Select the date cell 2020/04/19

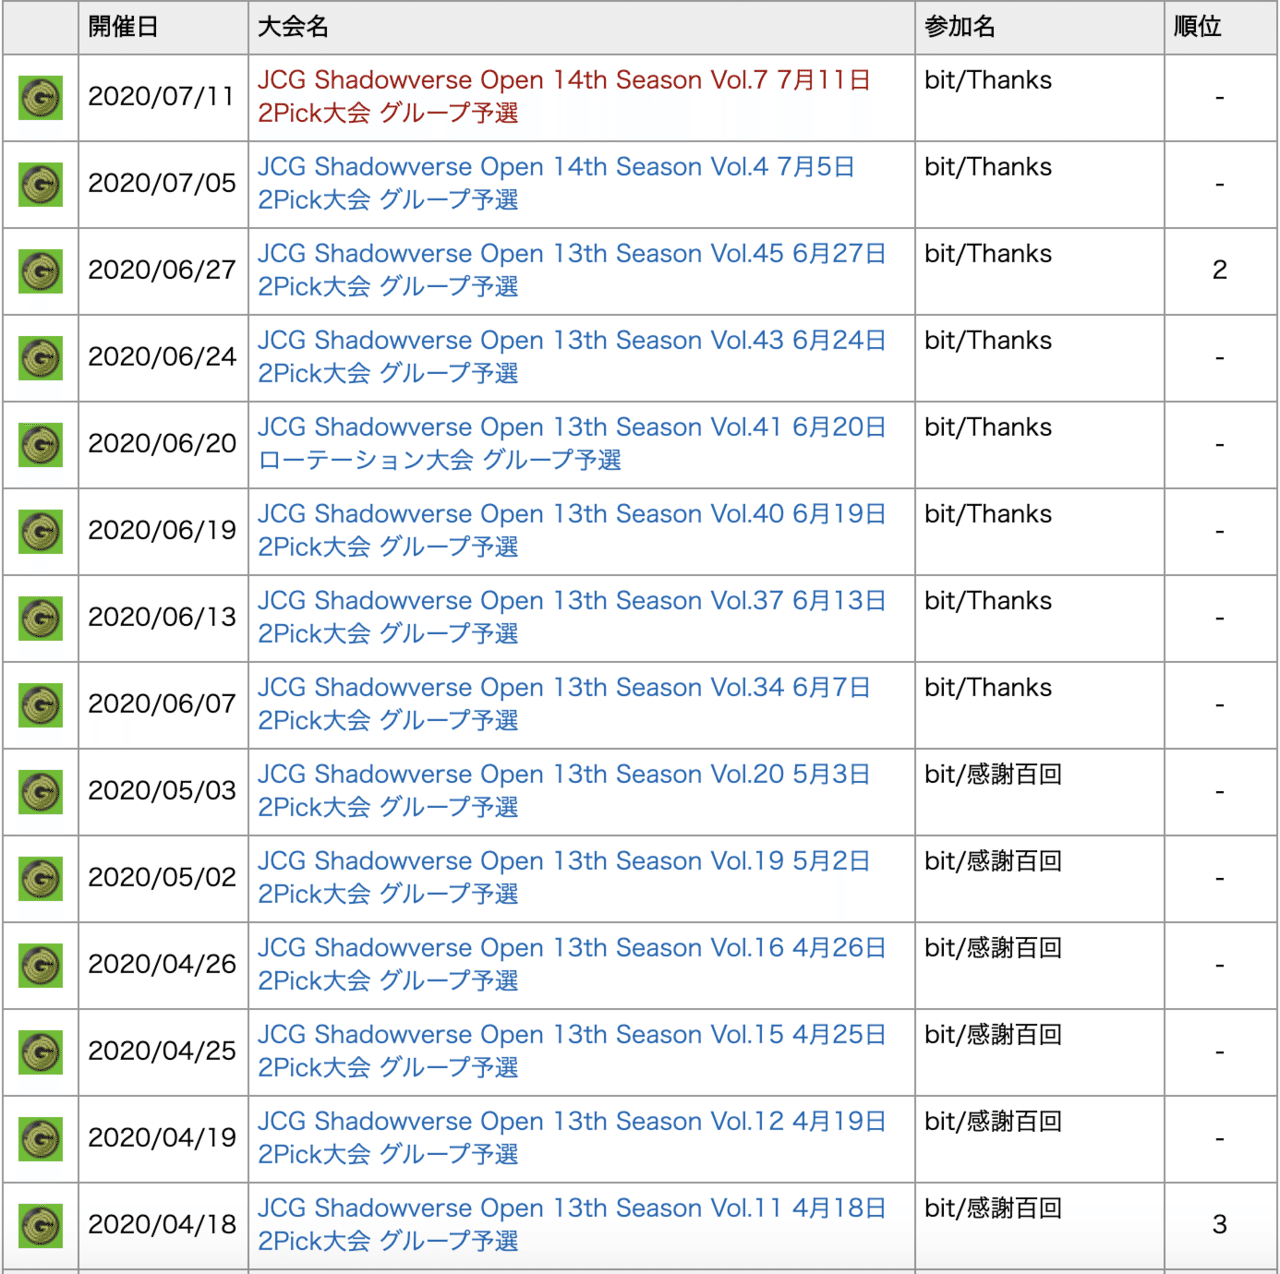coord(162,1138)
